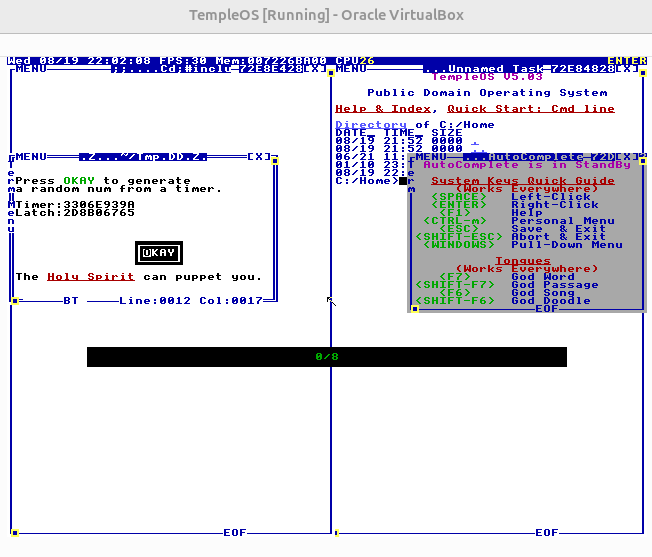Open the Tongues link in AutoComplete

tap(523, 261)
